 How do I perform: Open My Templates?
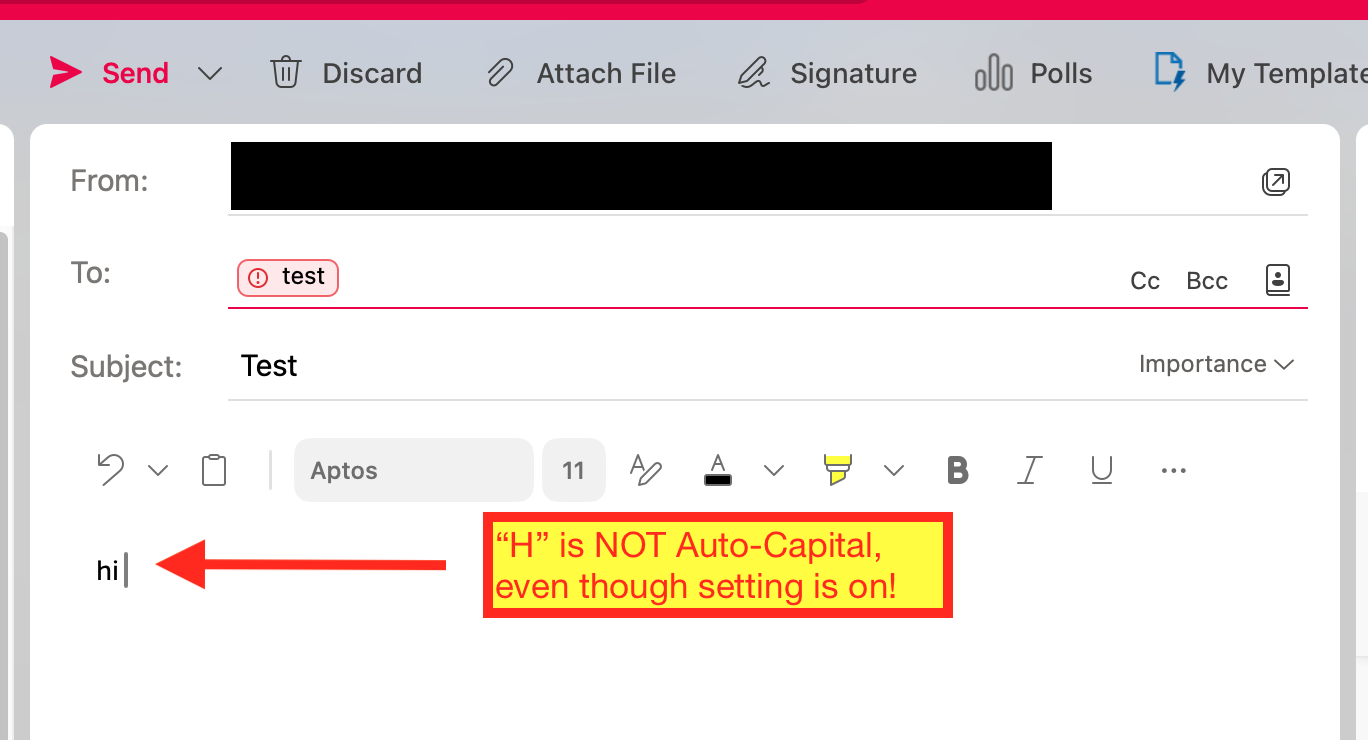1260,73
